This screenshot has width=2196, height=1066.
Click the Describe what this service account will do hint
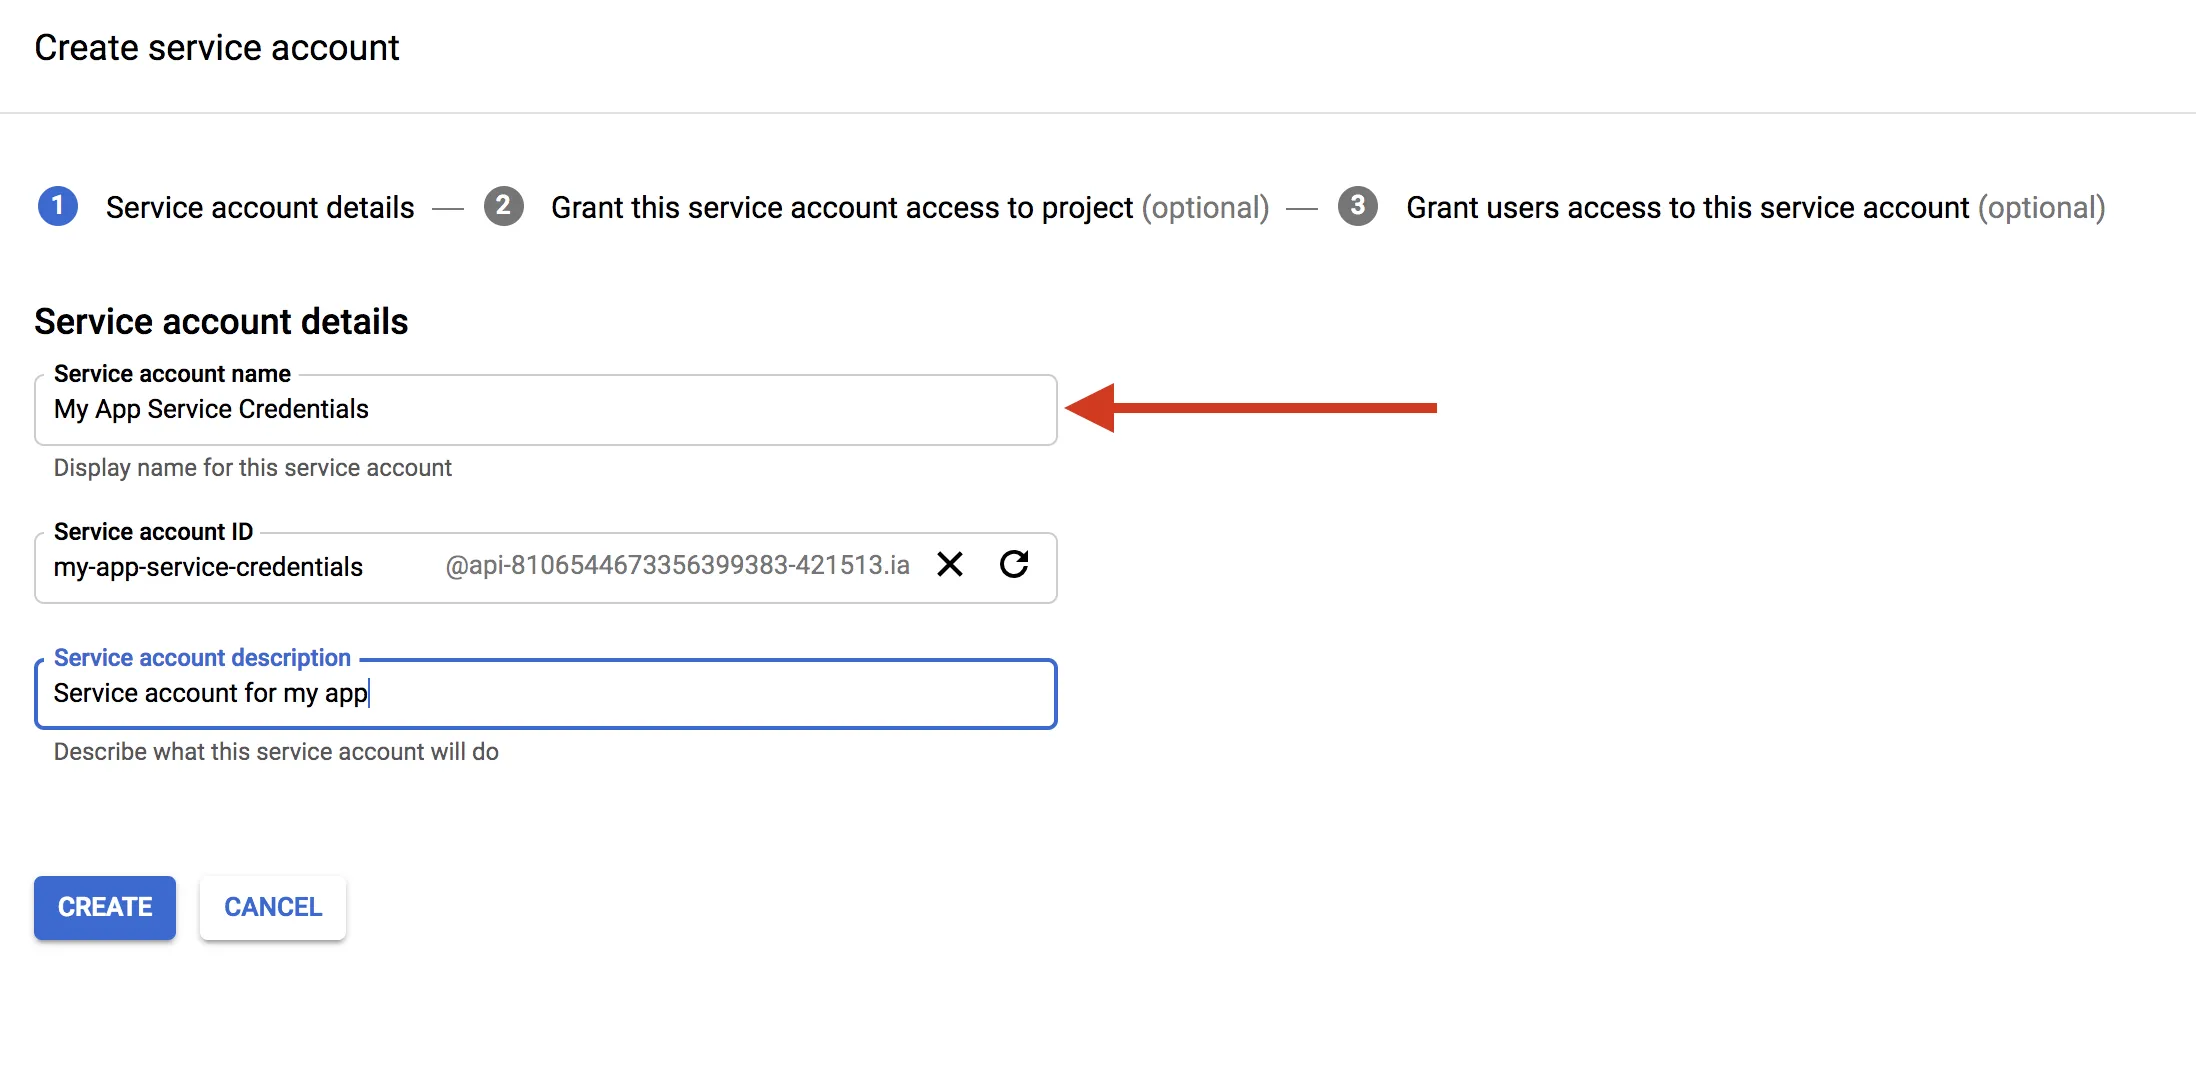click(276, 752)
